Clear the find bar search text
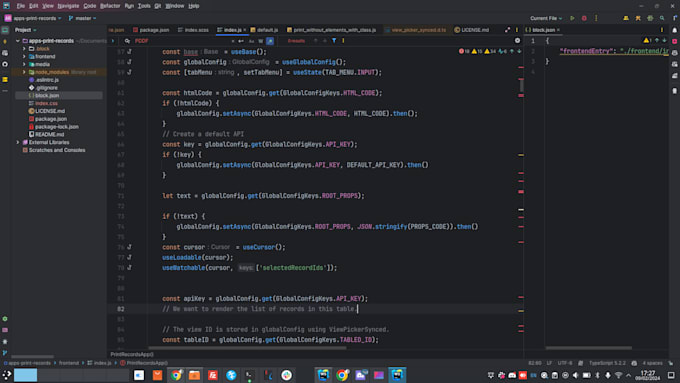The height and width of the screenshot is (383, 680). tap(233, 41)
